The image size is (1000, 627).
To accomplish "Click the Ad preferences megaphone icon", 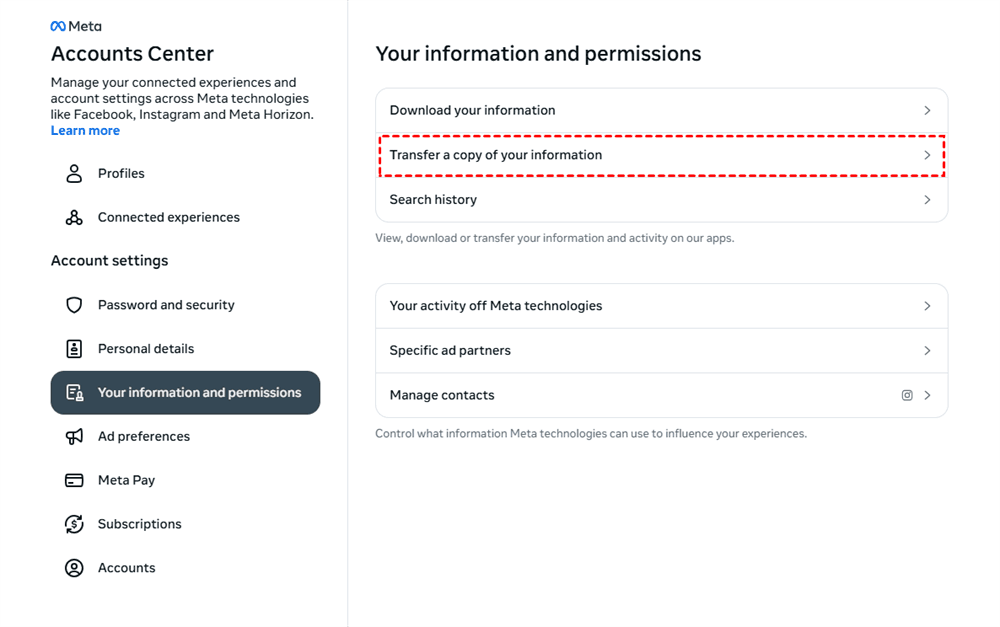I will point(74,437).
